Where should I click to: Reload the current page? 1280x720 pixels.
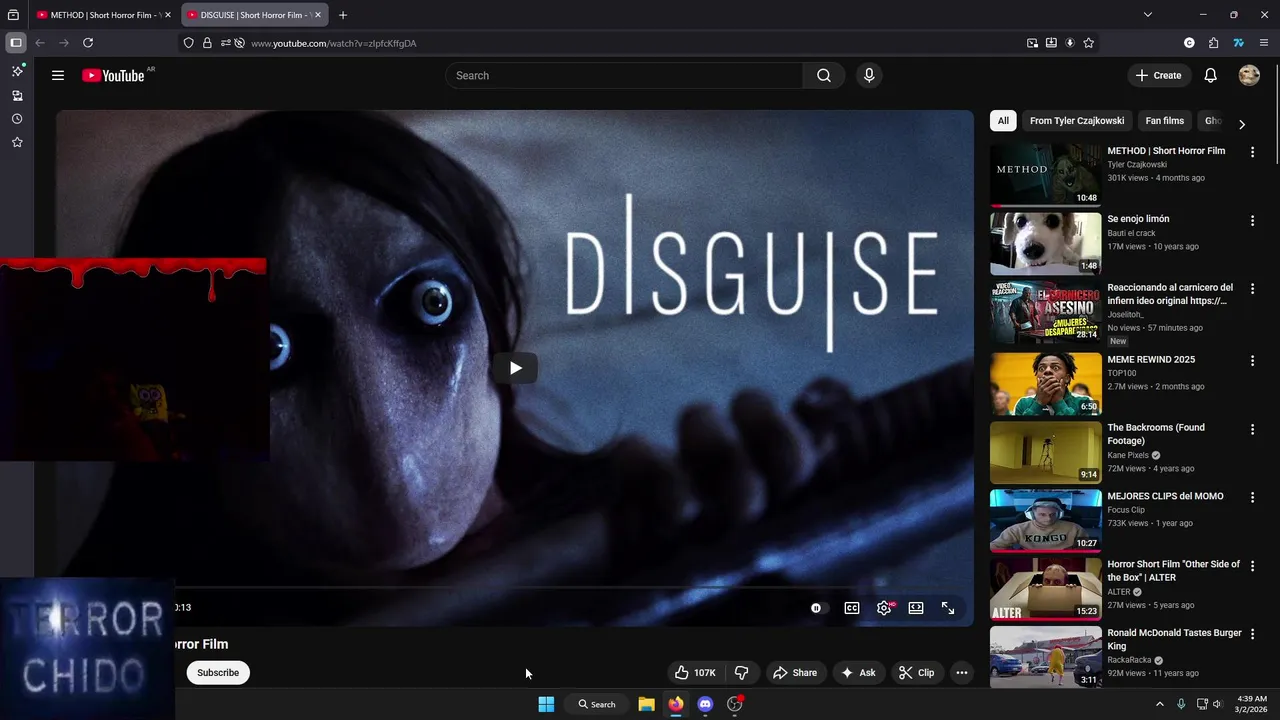88,43
